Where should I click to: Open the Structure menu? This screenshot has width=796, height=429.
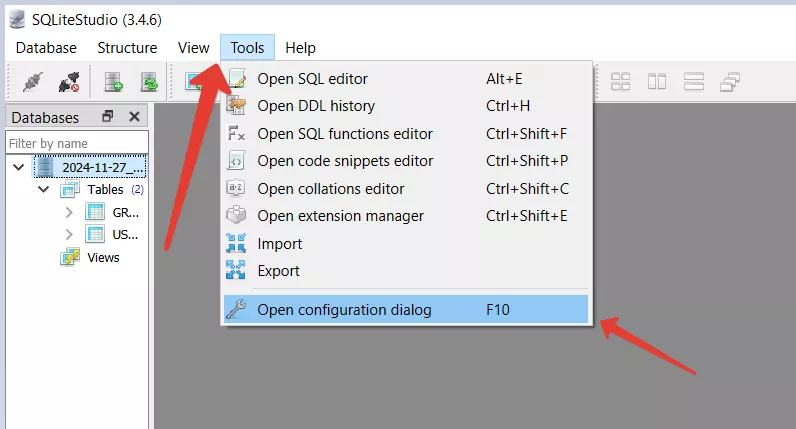coord(127,48)
